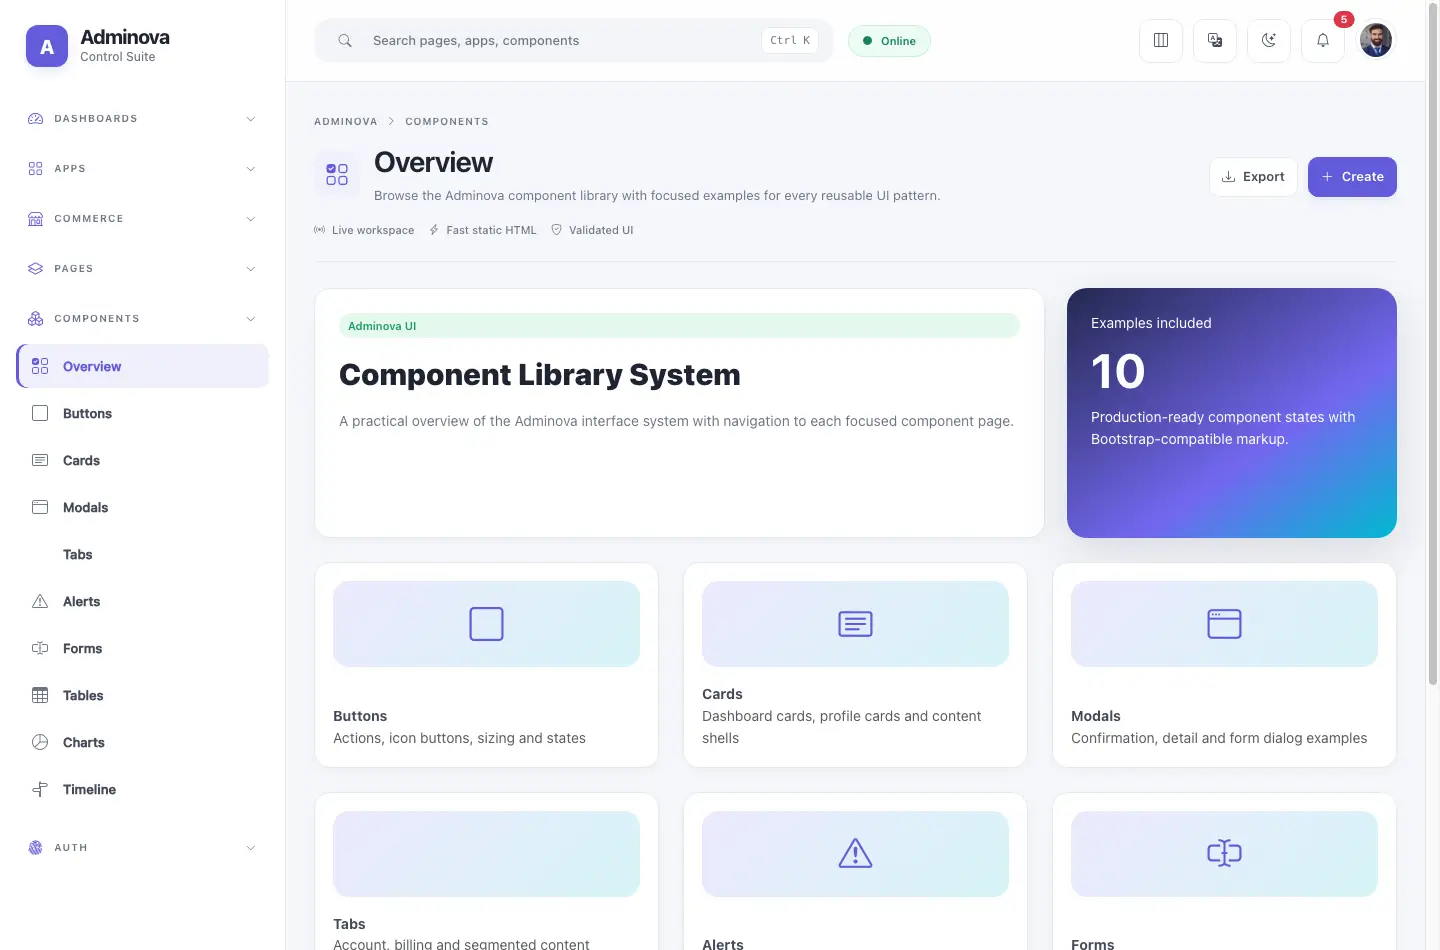Open notifications bell with 5 badge
The image size is (1440, 950).
pyautogui.click(x=1323, y=41)
